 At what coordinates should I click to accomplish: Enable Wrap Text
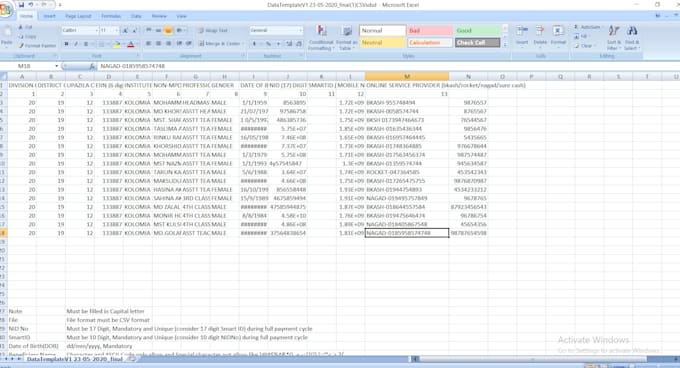(213, 30)
